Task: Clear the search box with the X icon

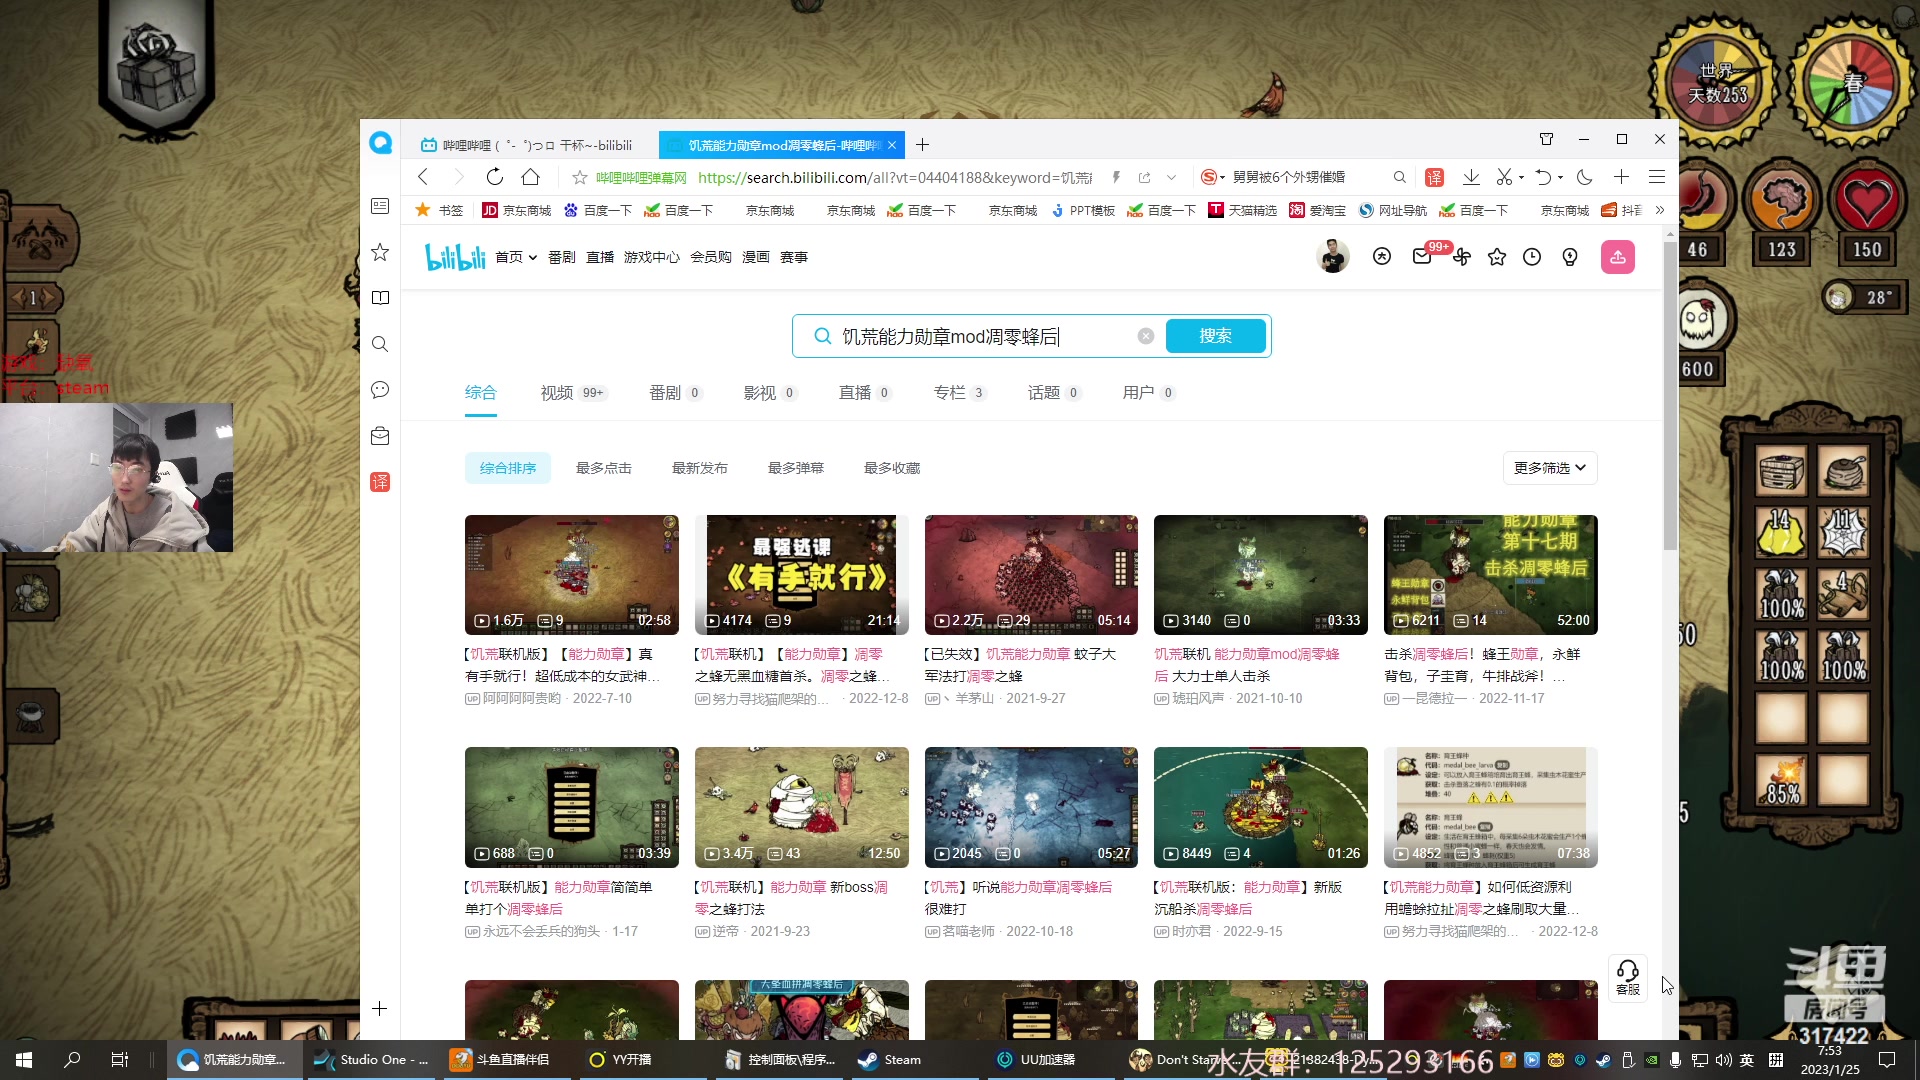Action: (x=1146, y=336)
